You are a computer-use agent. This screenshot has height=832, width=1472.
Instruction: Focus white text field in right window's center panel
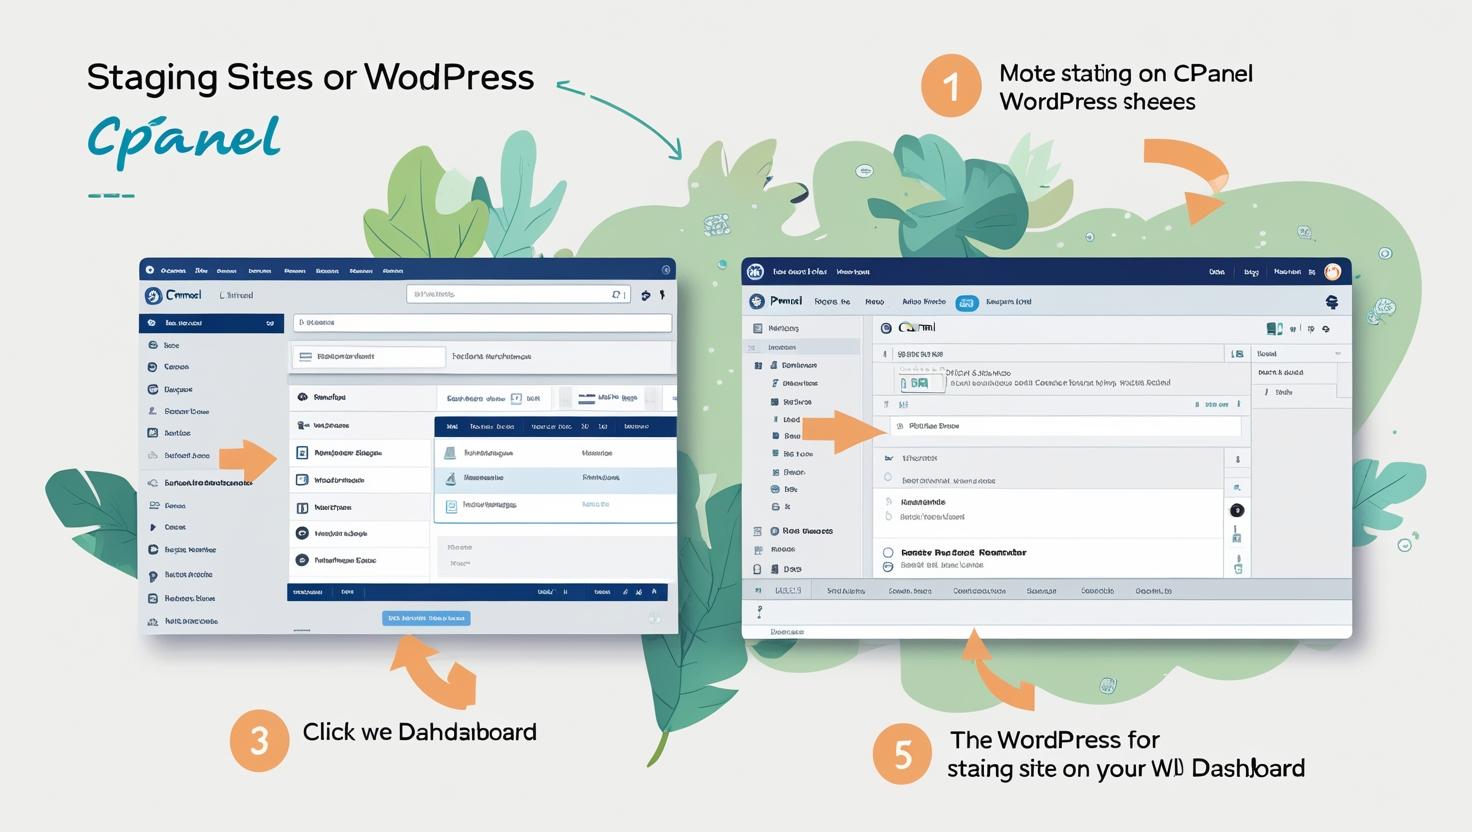1065,426
